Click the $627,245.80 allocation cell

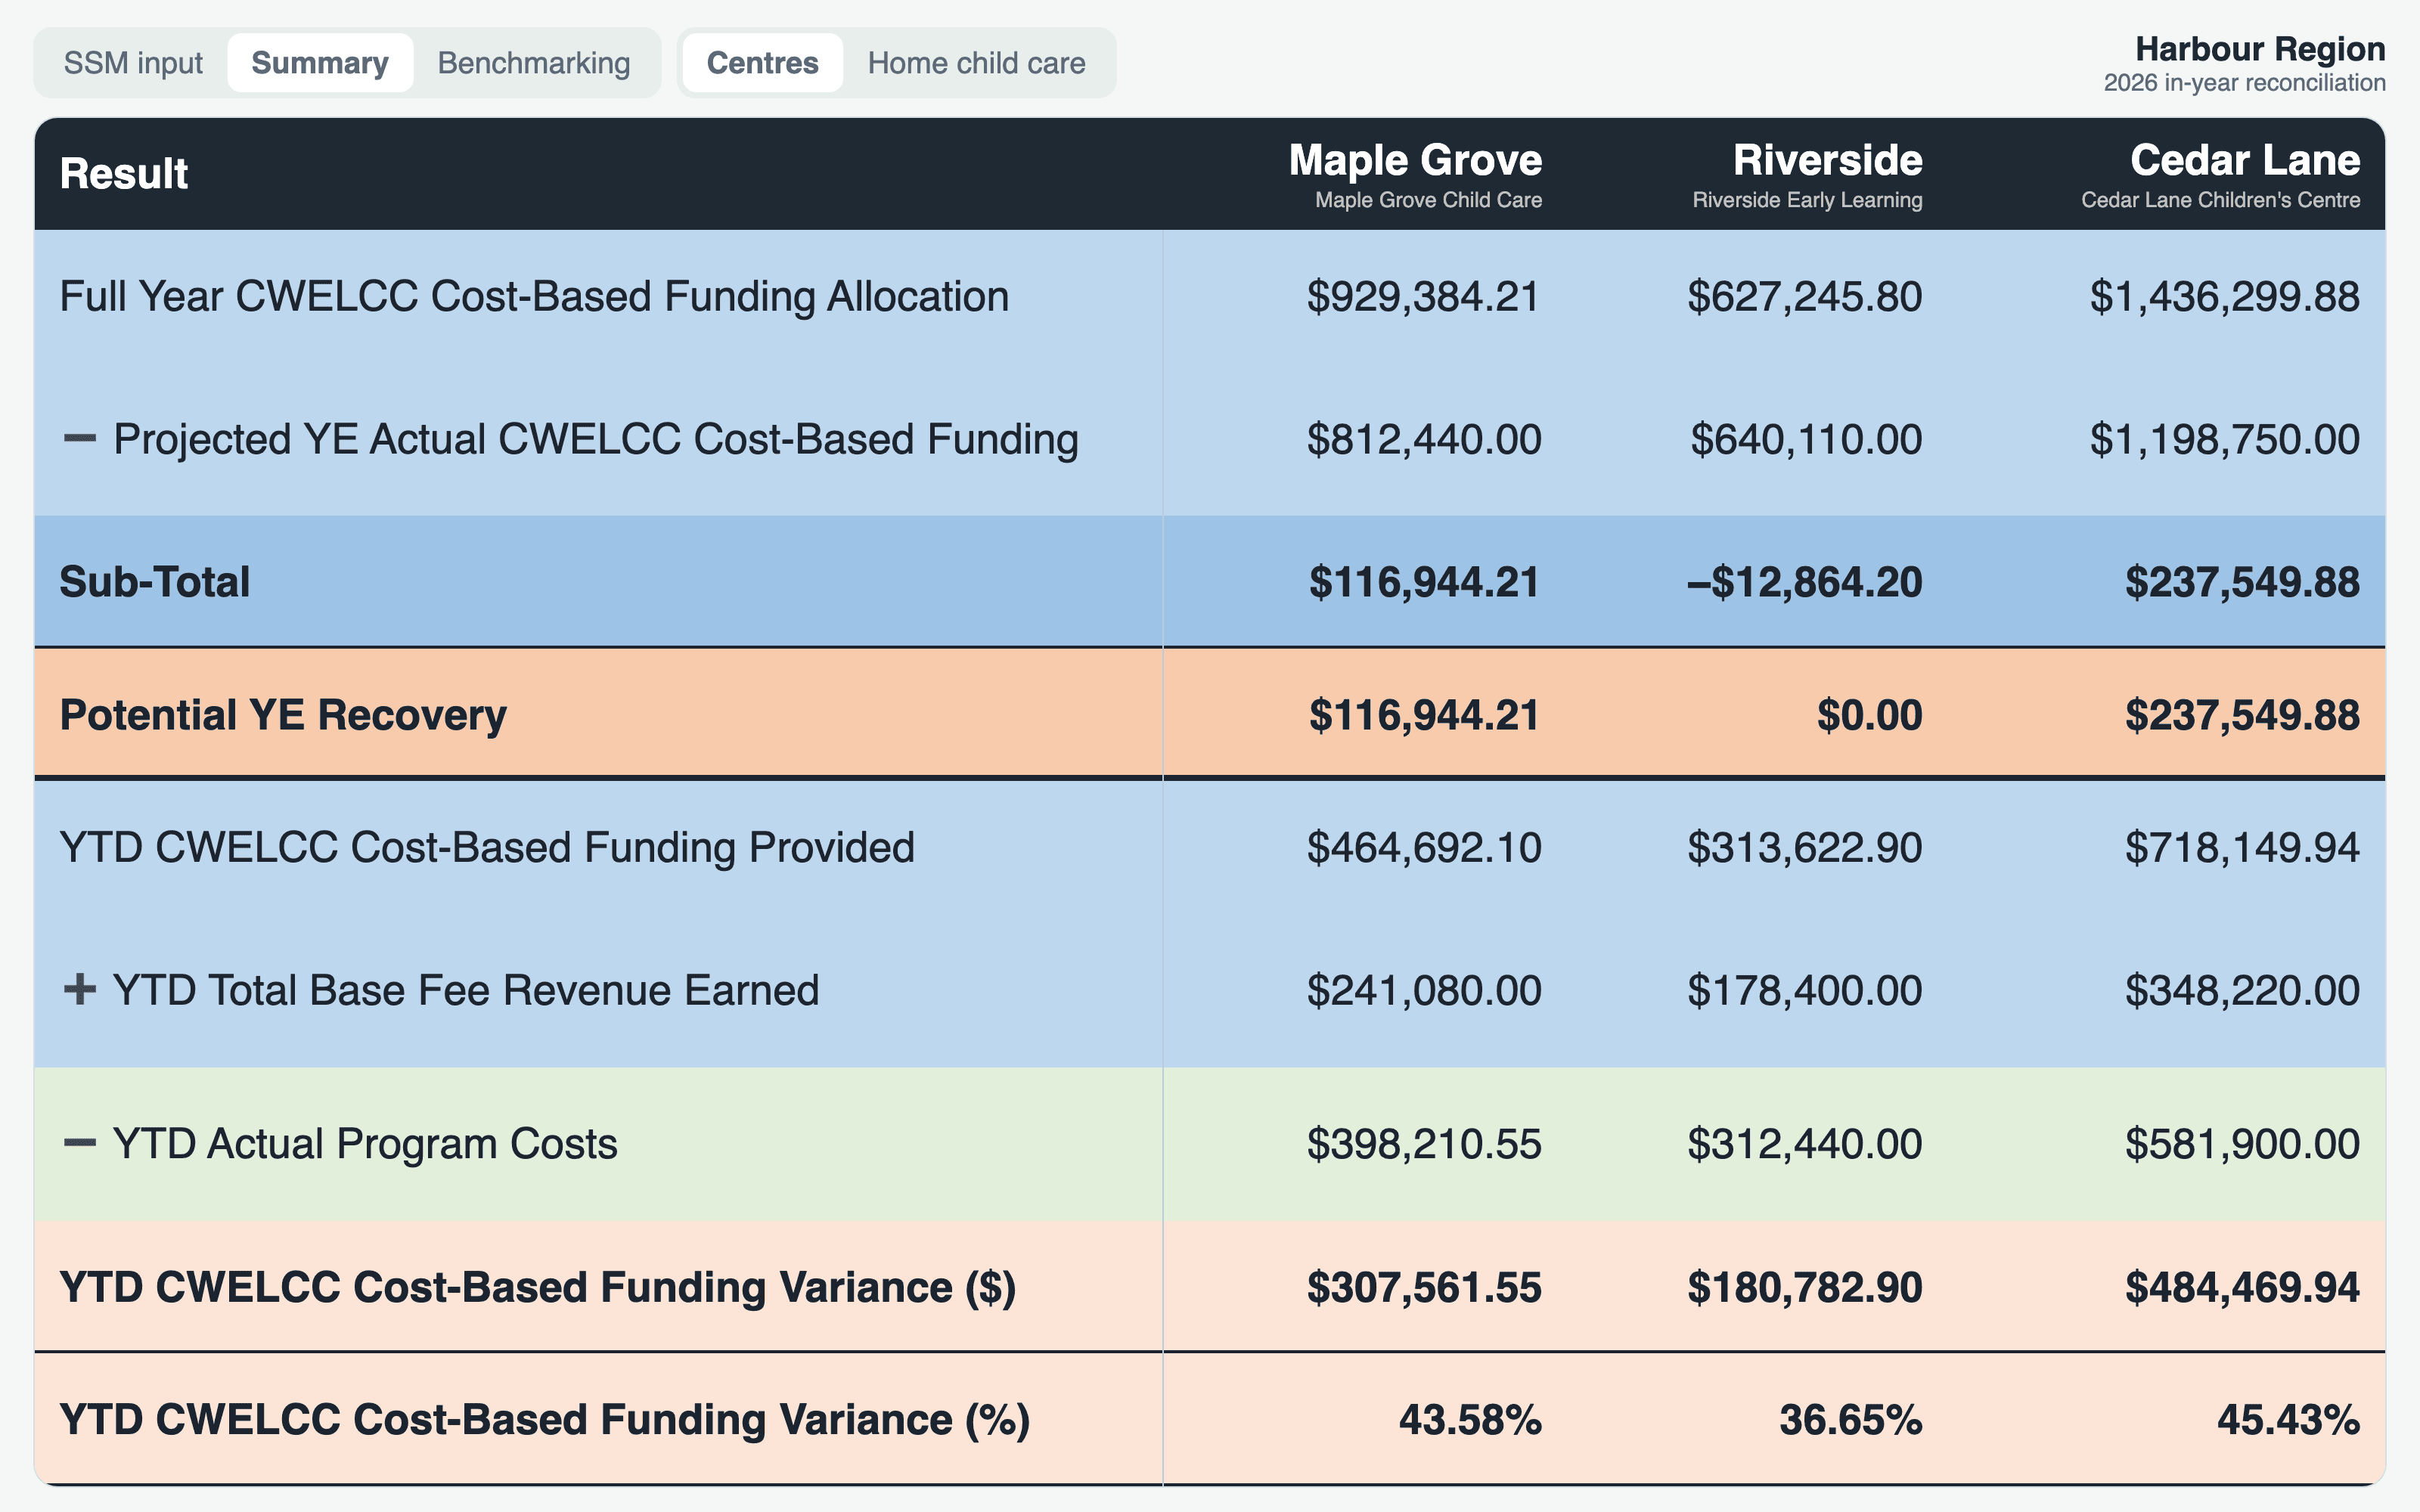pos(1804,297)
